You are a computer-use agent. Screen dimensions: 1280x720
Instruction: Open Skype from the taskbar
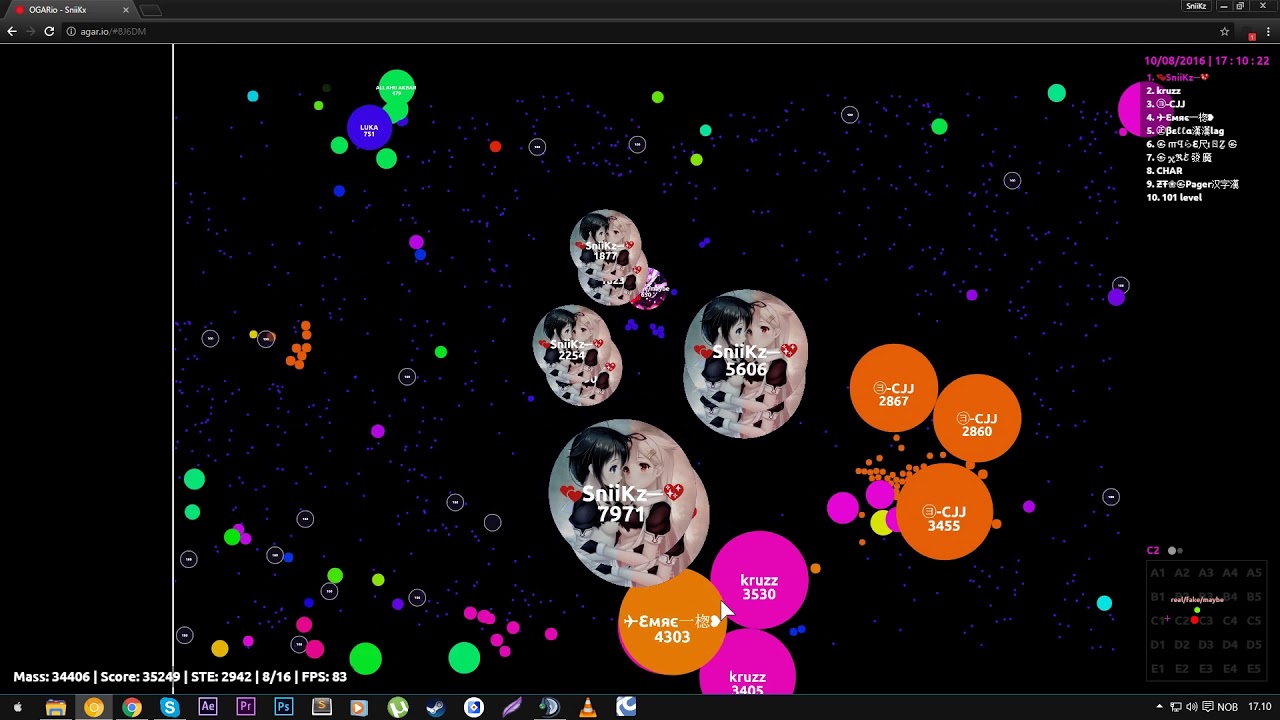point(169,707)
